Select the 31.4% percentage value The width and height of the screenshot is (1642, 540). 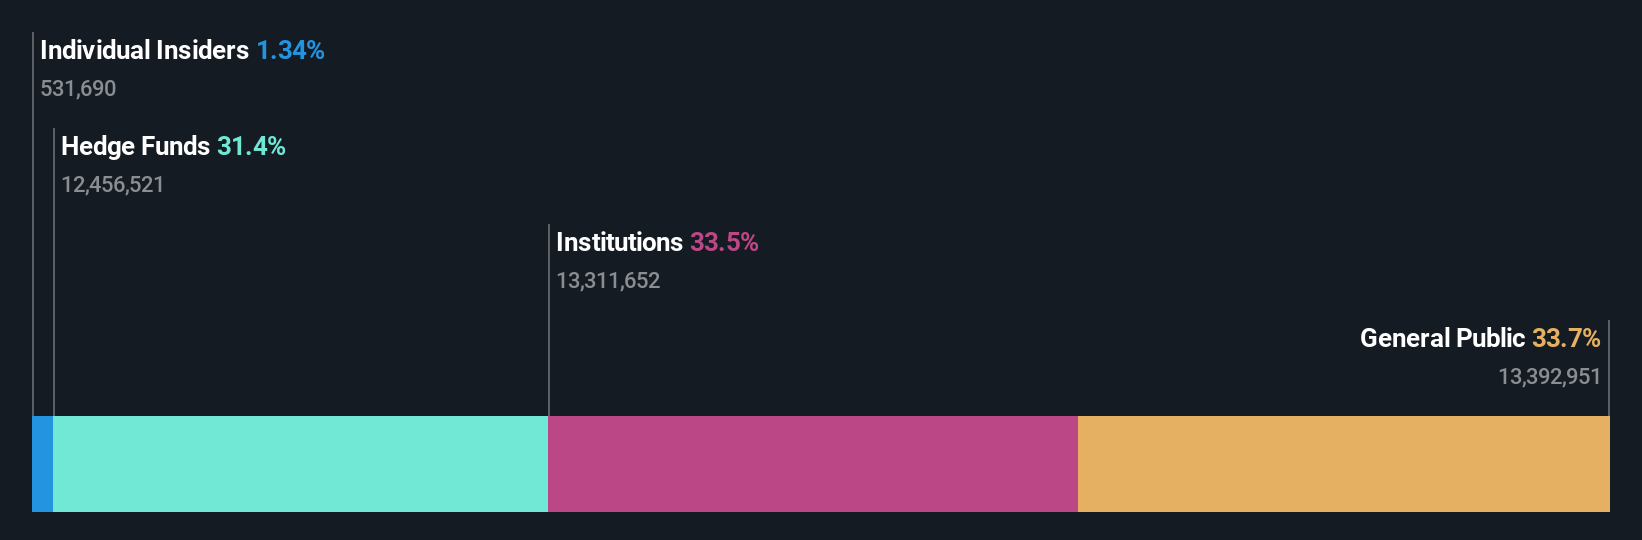pos(251,146)
